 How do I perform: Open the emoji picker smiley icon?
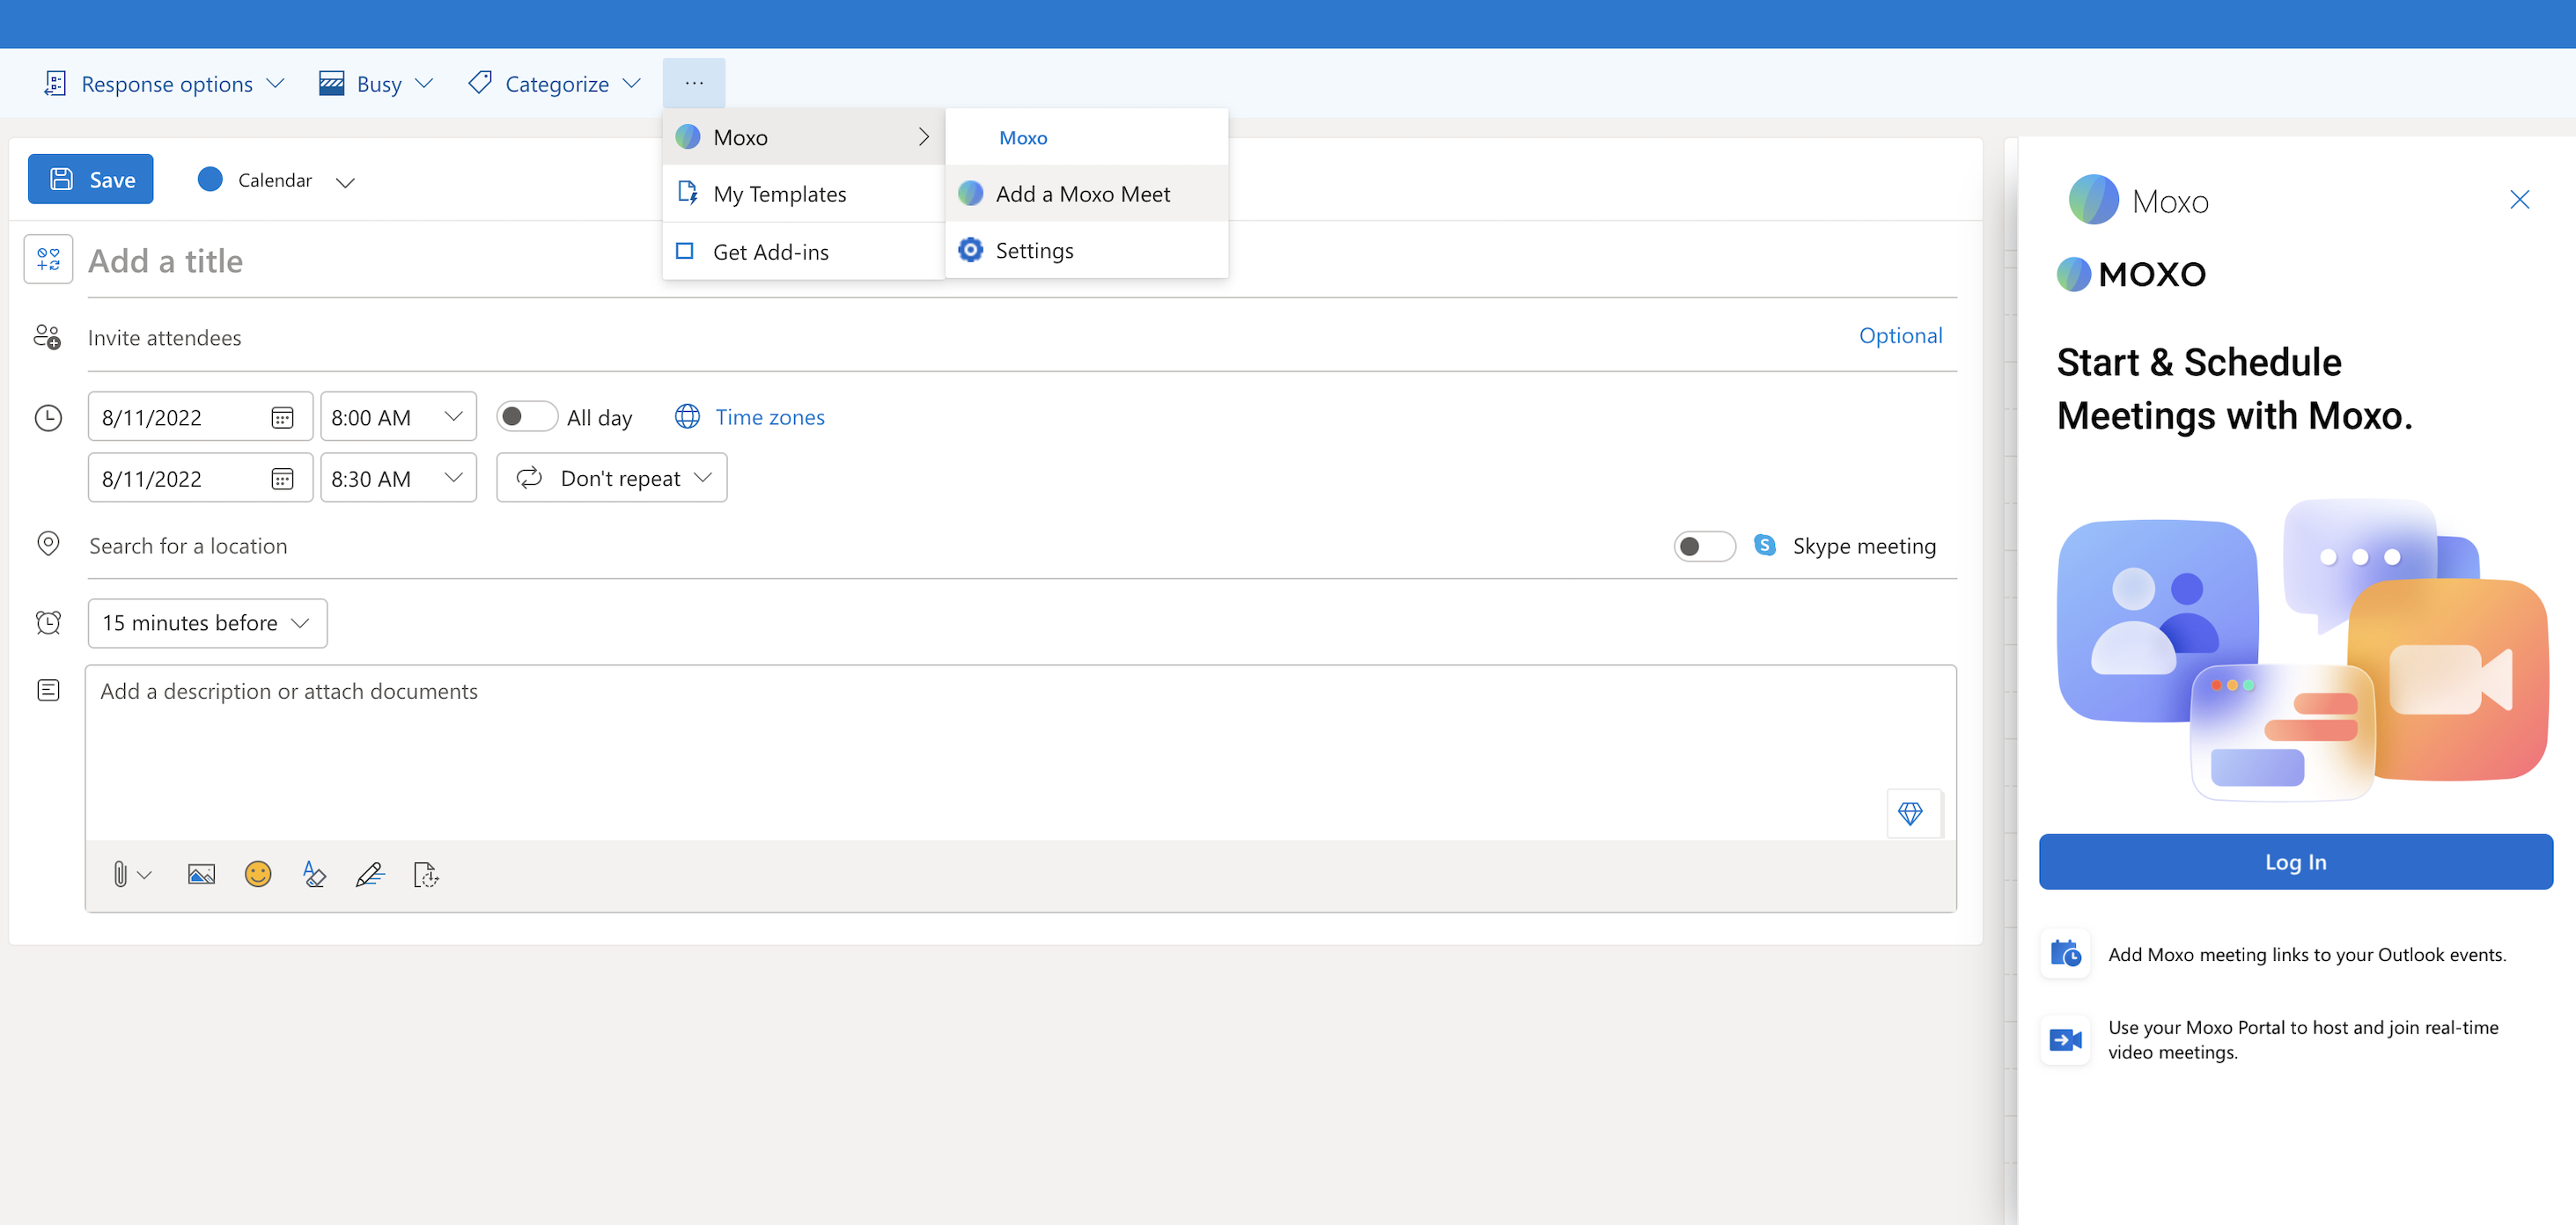click(x=258, y=875)
